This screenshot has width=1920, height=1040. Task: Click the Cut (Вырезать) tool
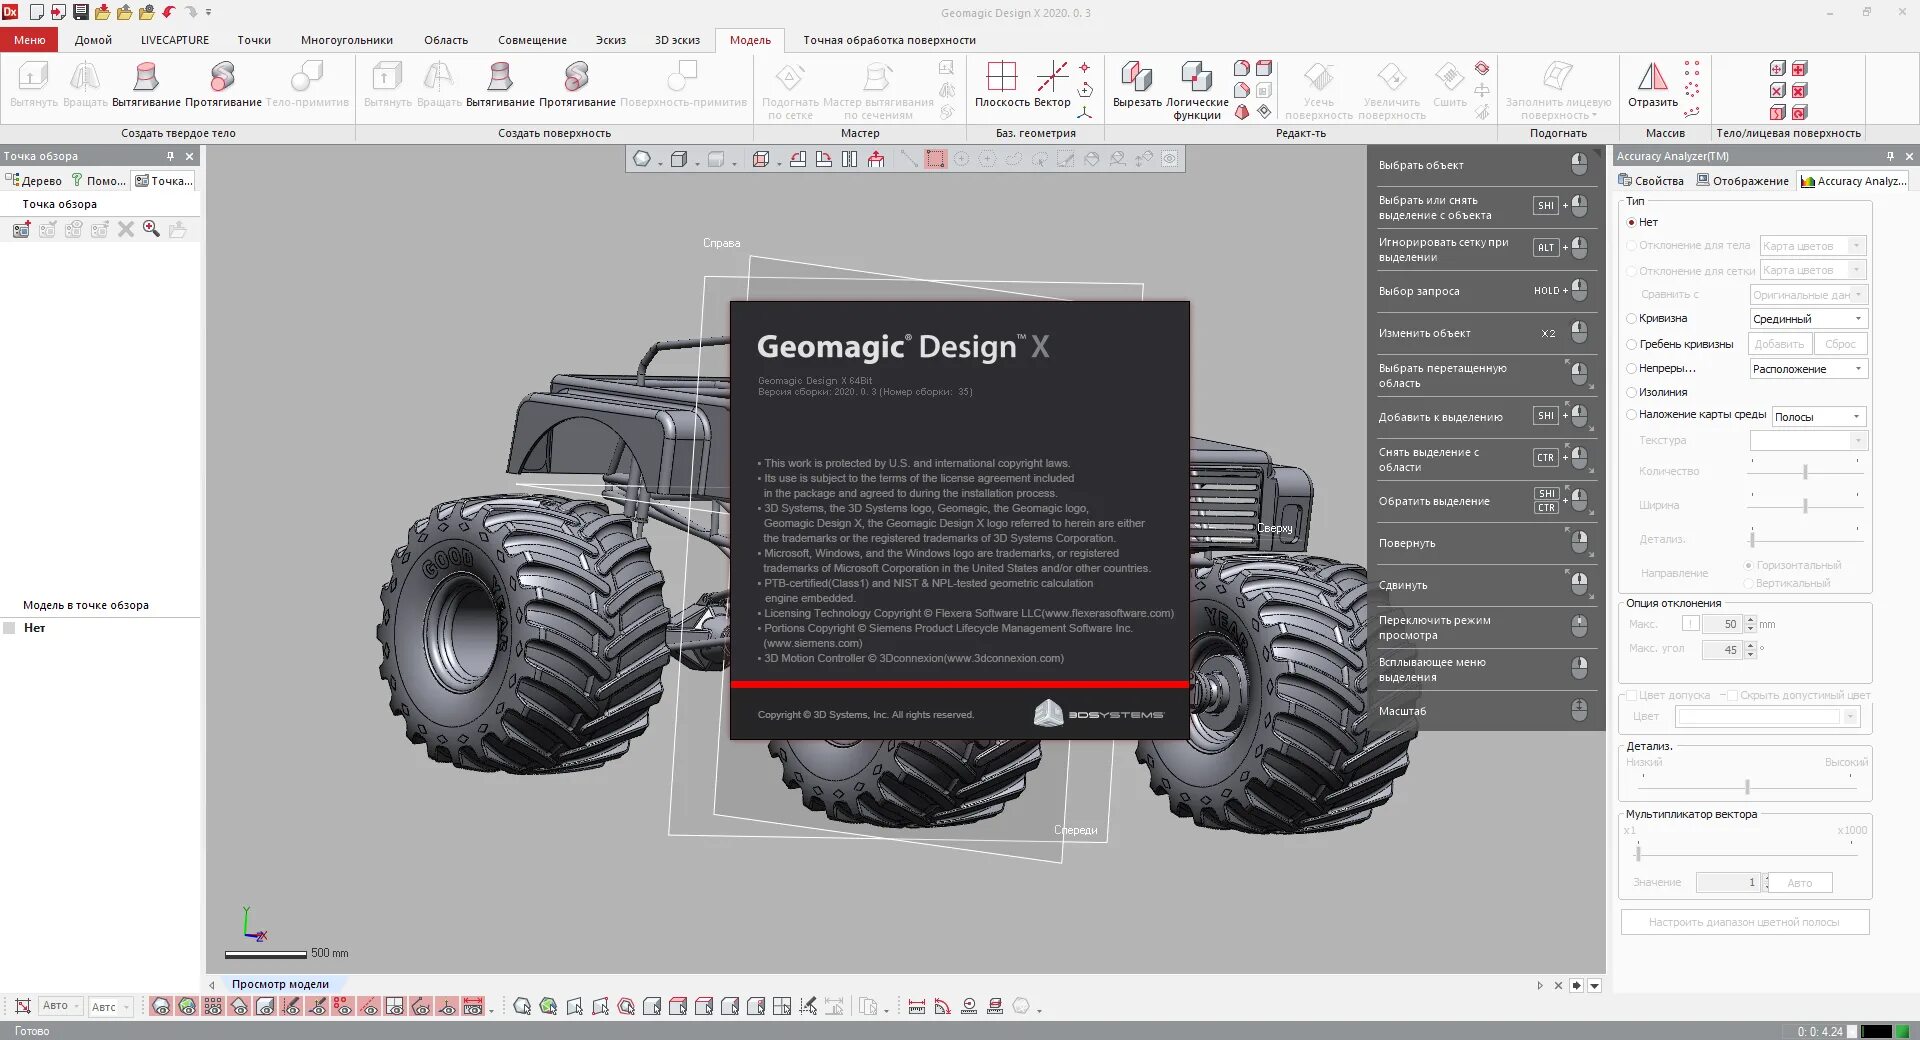pos(1137,84)
